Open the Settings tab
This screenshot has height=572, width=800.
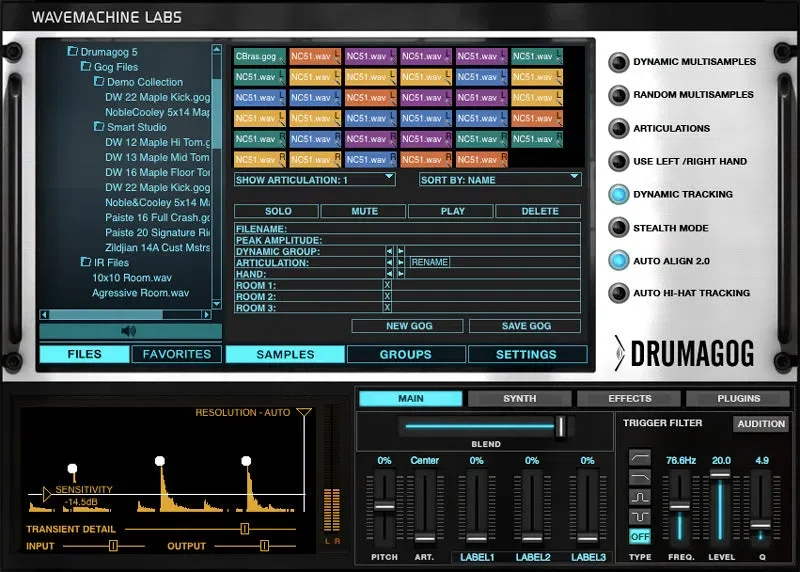click(x=527, y=354)
